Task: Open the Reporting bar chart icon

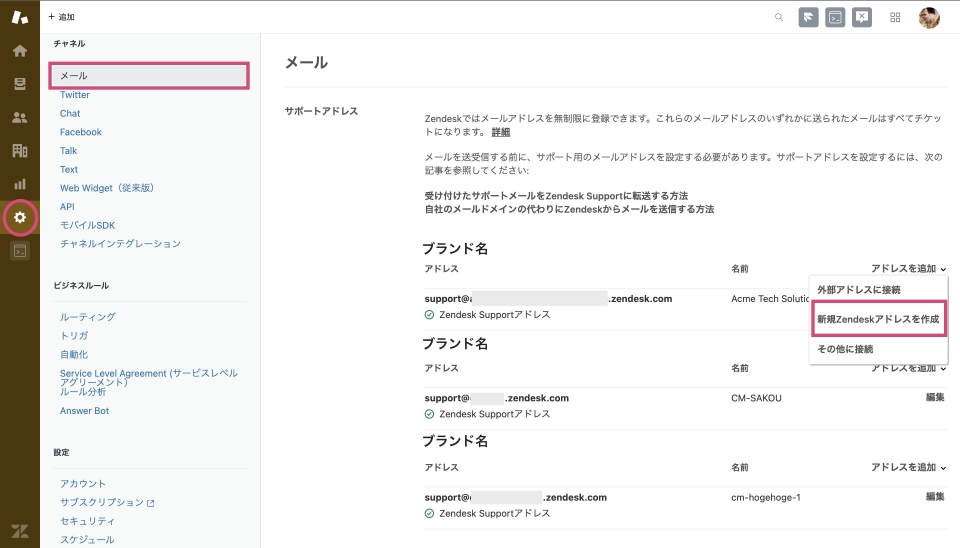Action: 20,184
